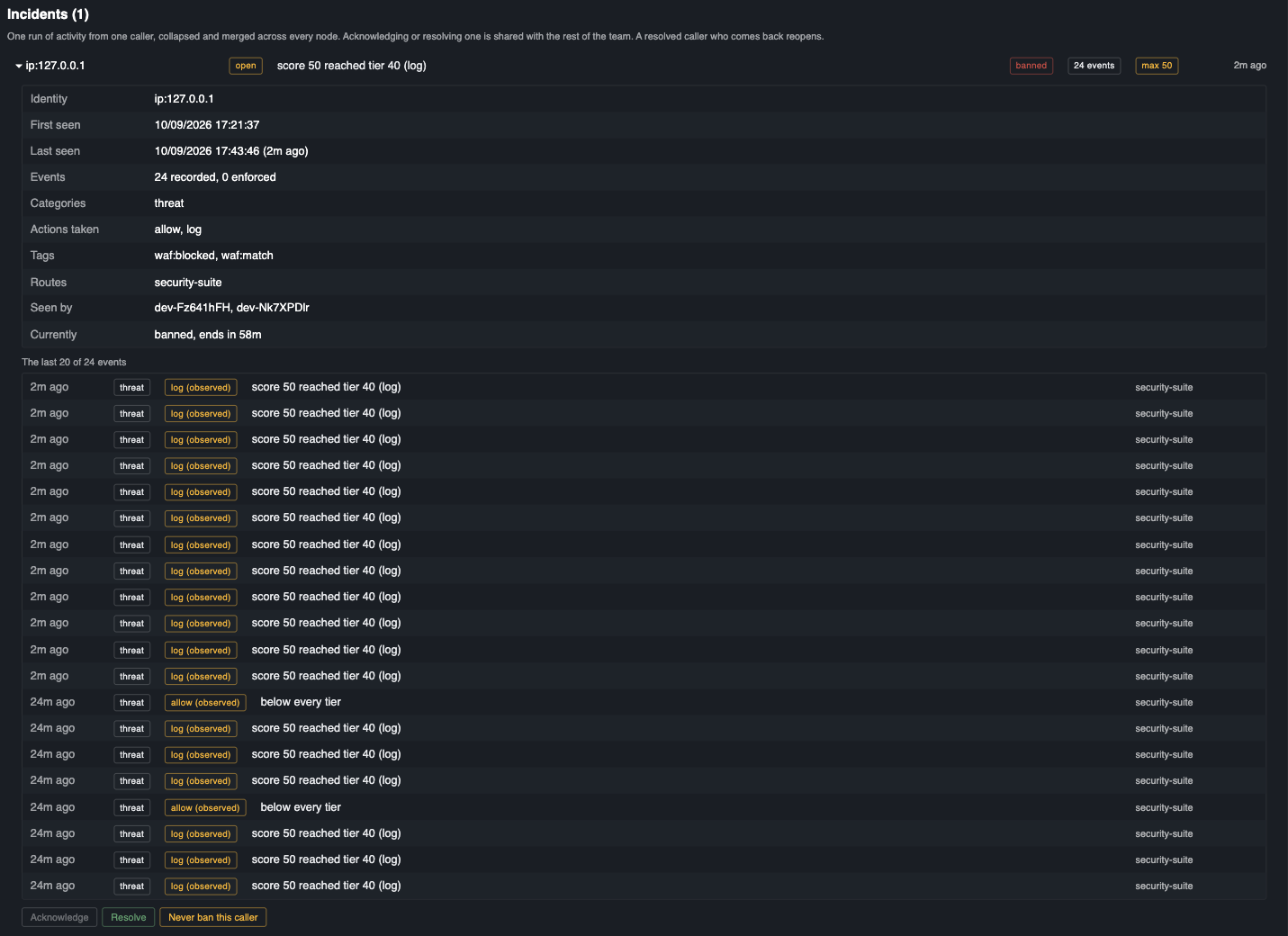Click the '2m ago' timestamp in incident header
Screen dimensions: 1288x936
pos(1250,66)
